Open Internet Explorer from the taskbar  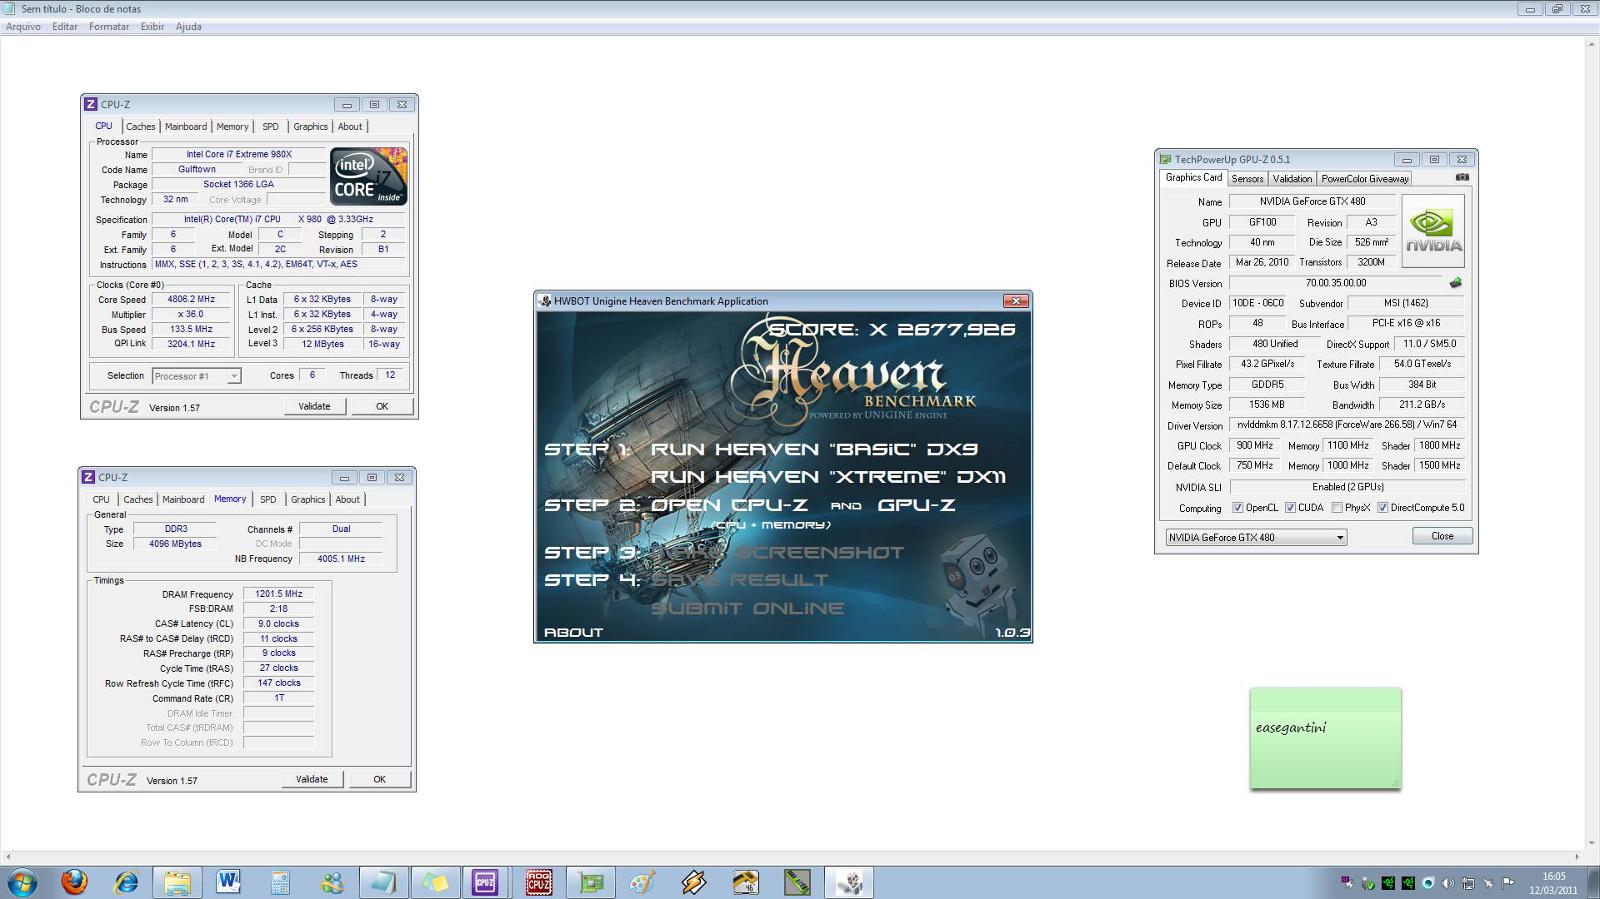[x=126, y=882]
